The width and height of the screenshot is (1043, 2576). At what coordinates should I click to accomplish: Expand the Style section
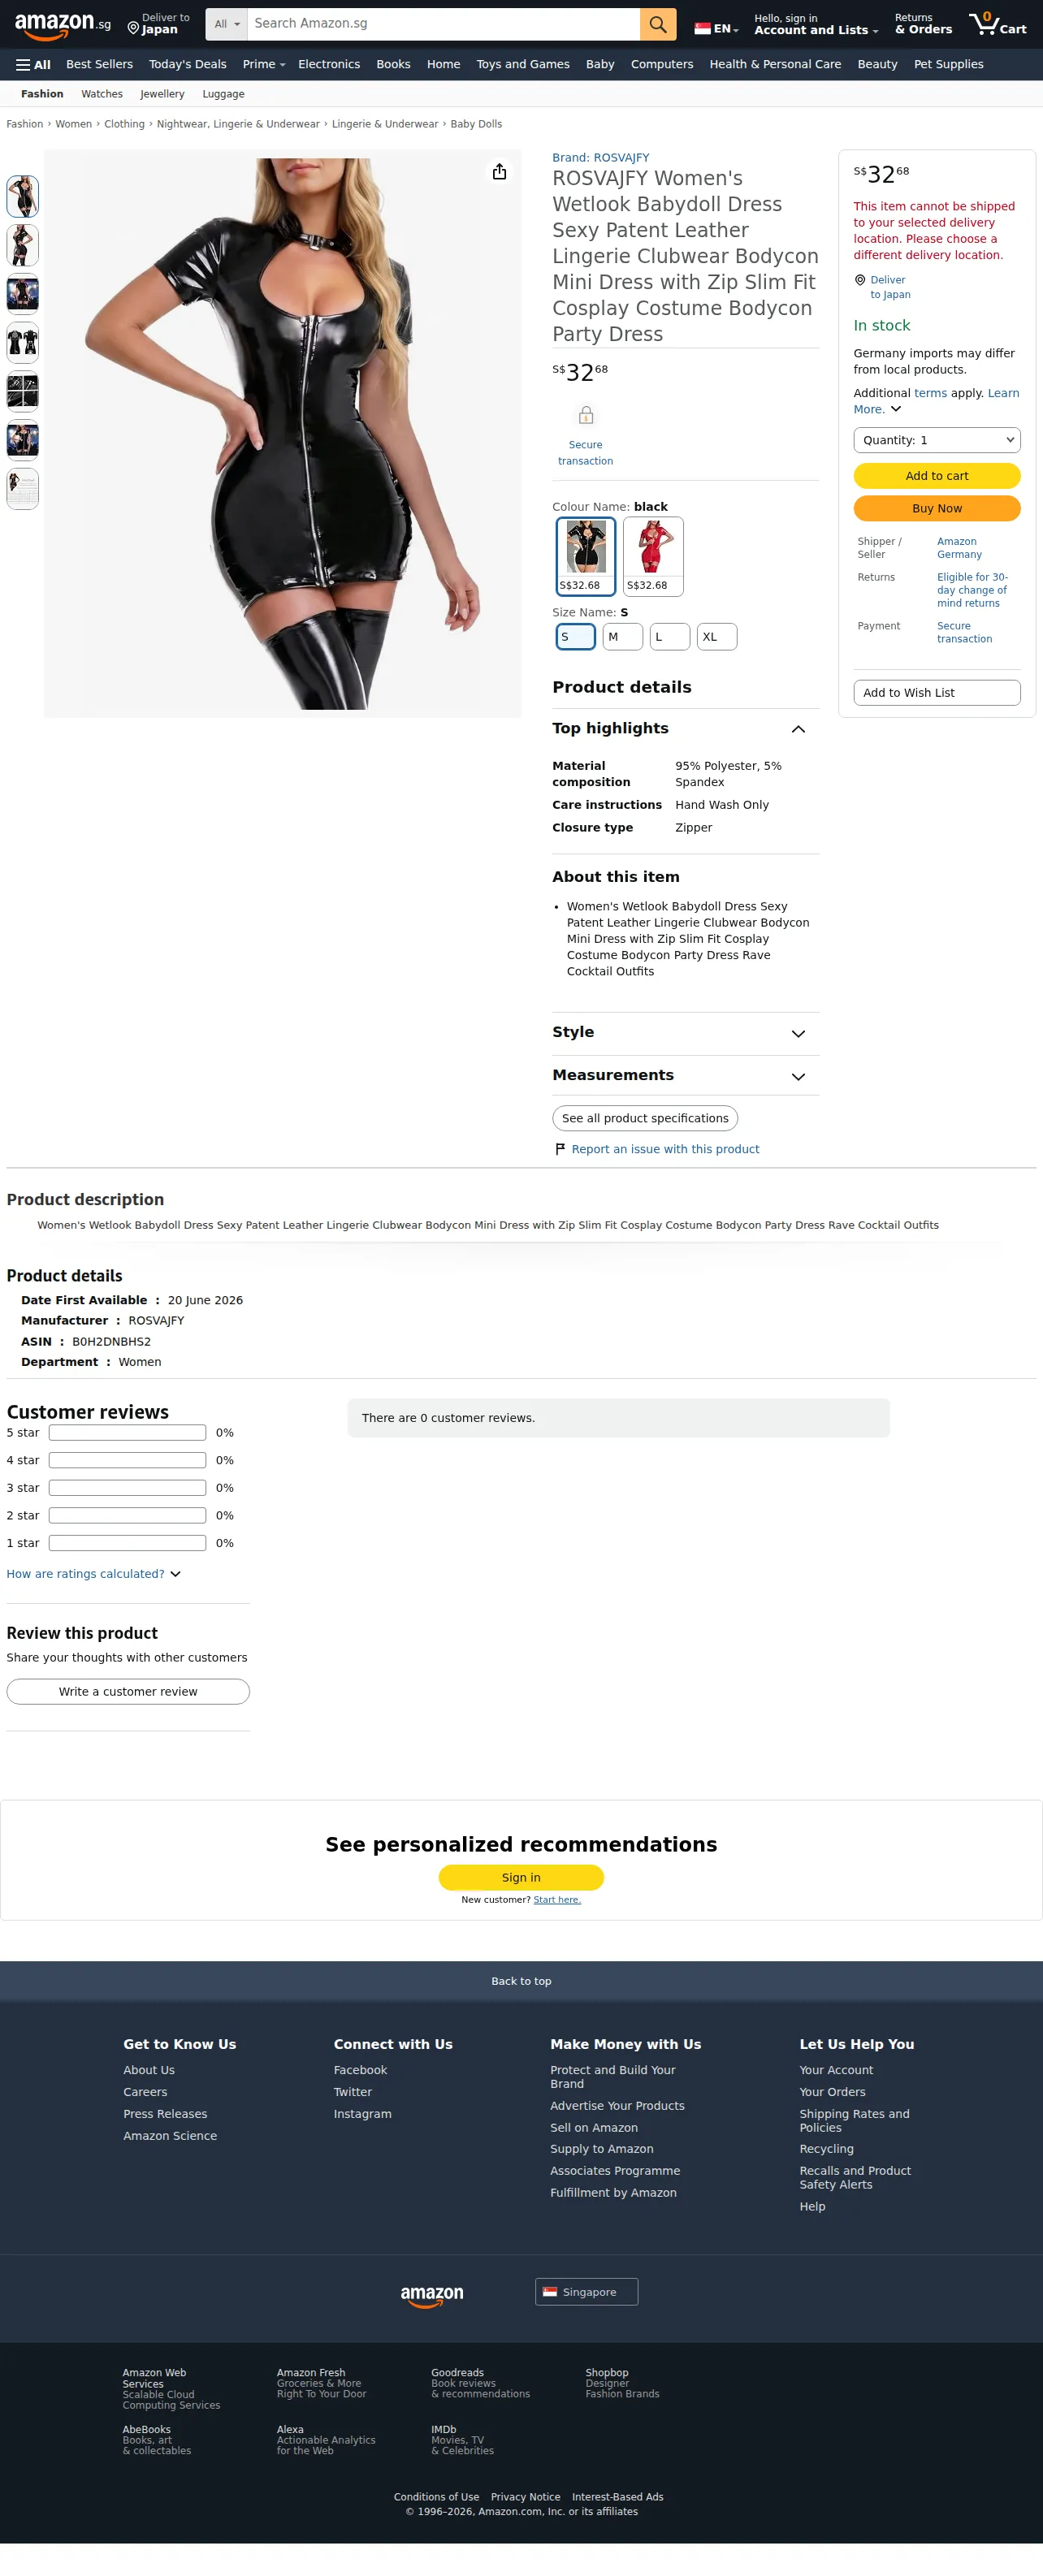(x=685, y=1033)
